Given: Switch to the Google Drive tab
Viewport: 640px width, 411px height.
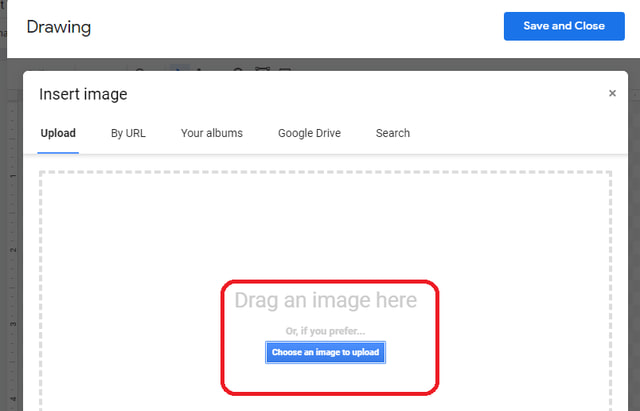Looking at the screenshot, I should (x=309, y=133).
